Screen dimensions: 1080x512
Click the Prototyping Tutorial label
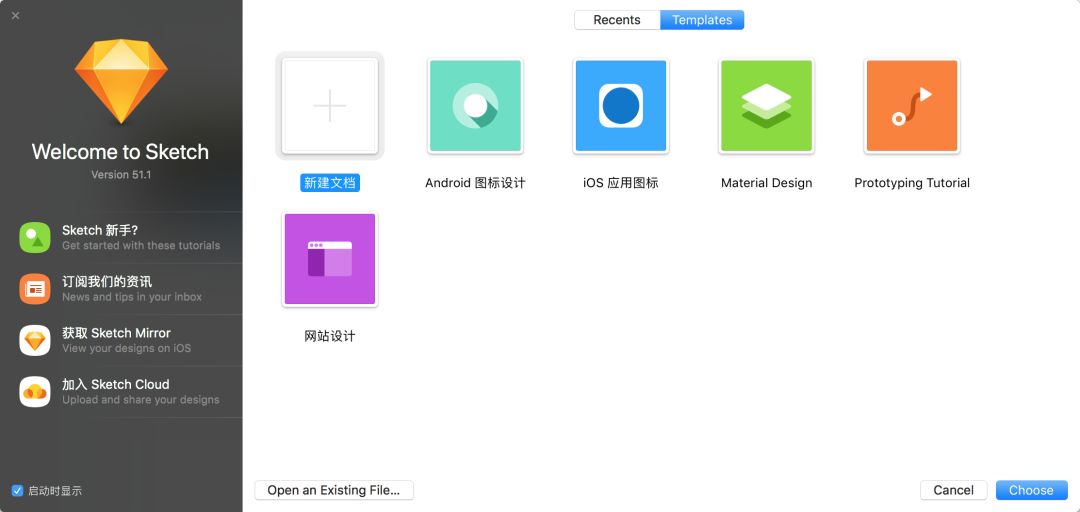click(912, 183)
